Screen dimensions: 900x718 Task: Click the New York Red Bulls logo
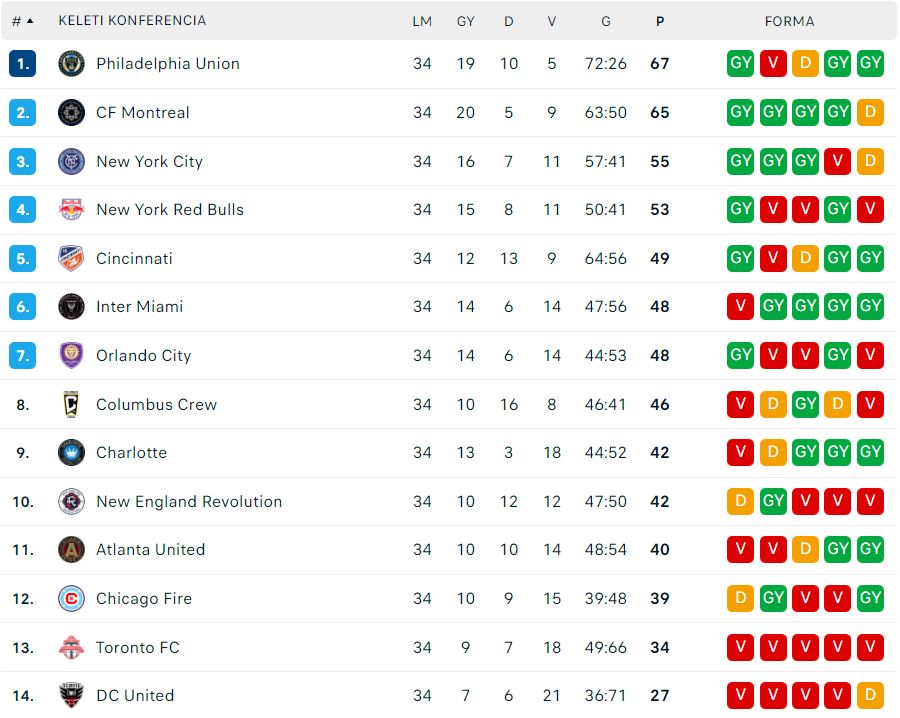tap(71, 209)
